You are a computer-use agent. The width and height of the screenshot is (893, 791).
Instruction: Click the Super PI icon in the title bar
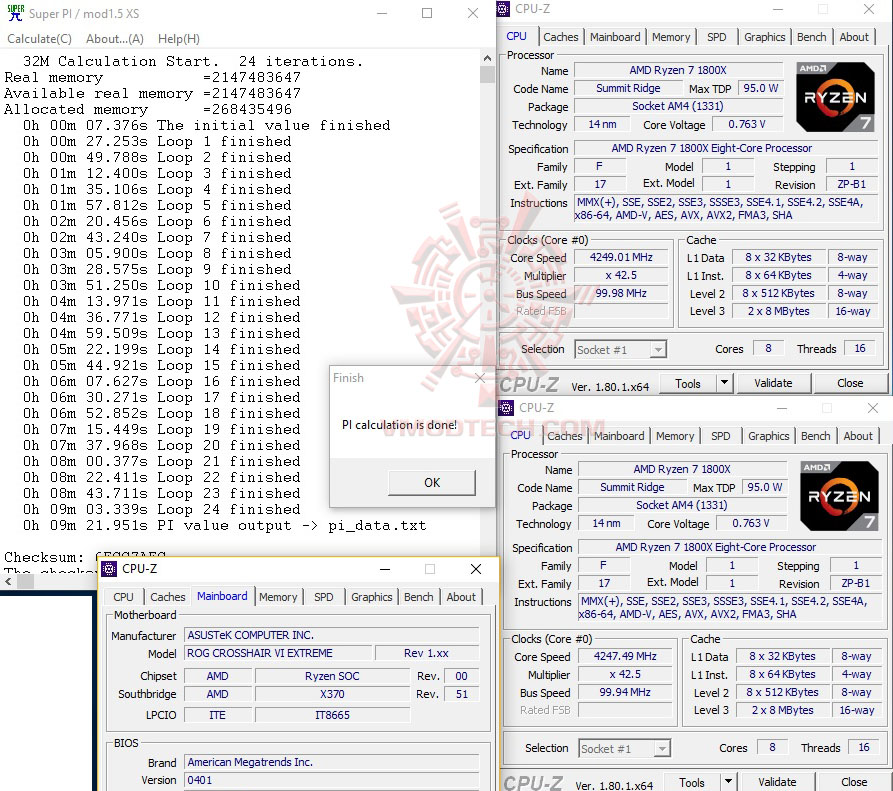coord(13,13)
